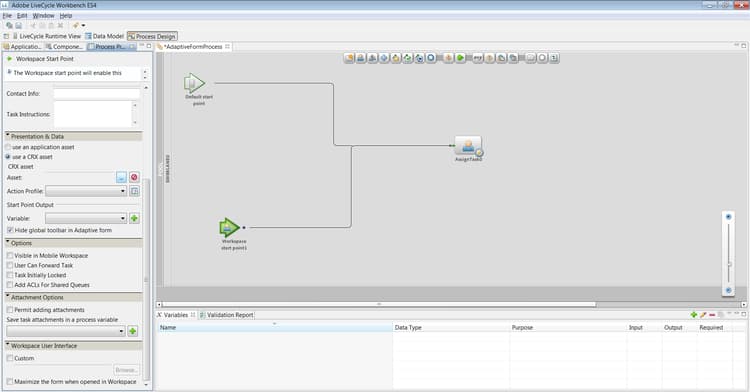Image resolution: width=750 pixels, height=392 pixels.
Task: Enable Add ACLs For Shared Queues
Action: (x=10, y=285)
